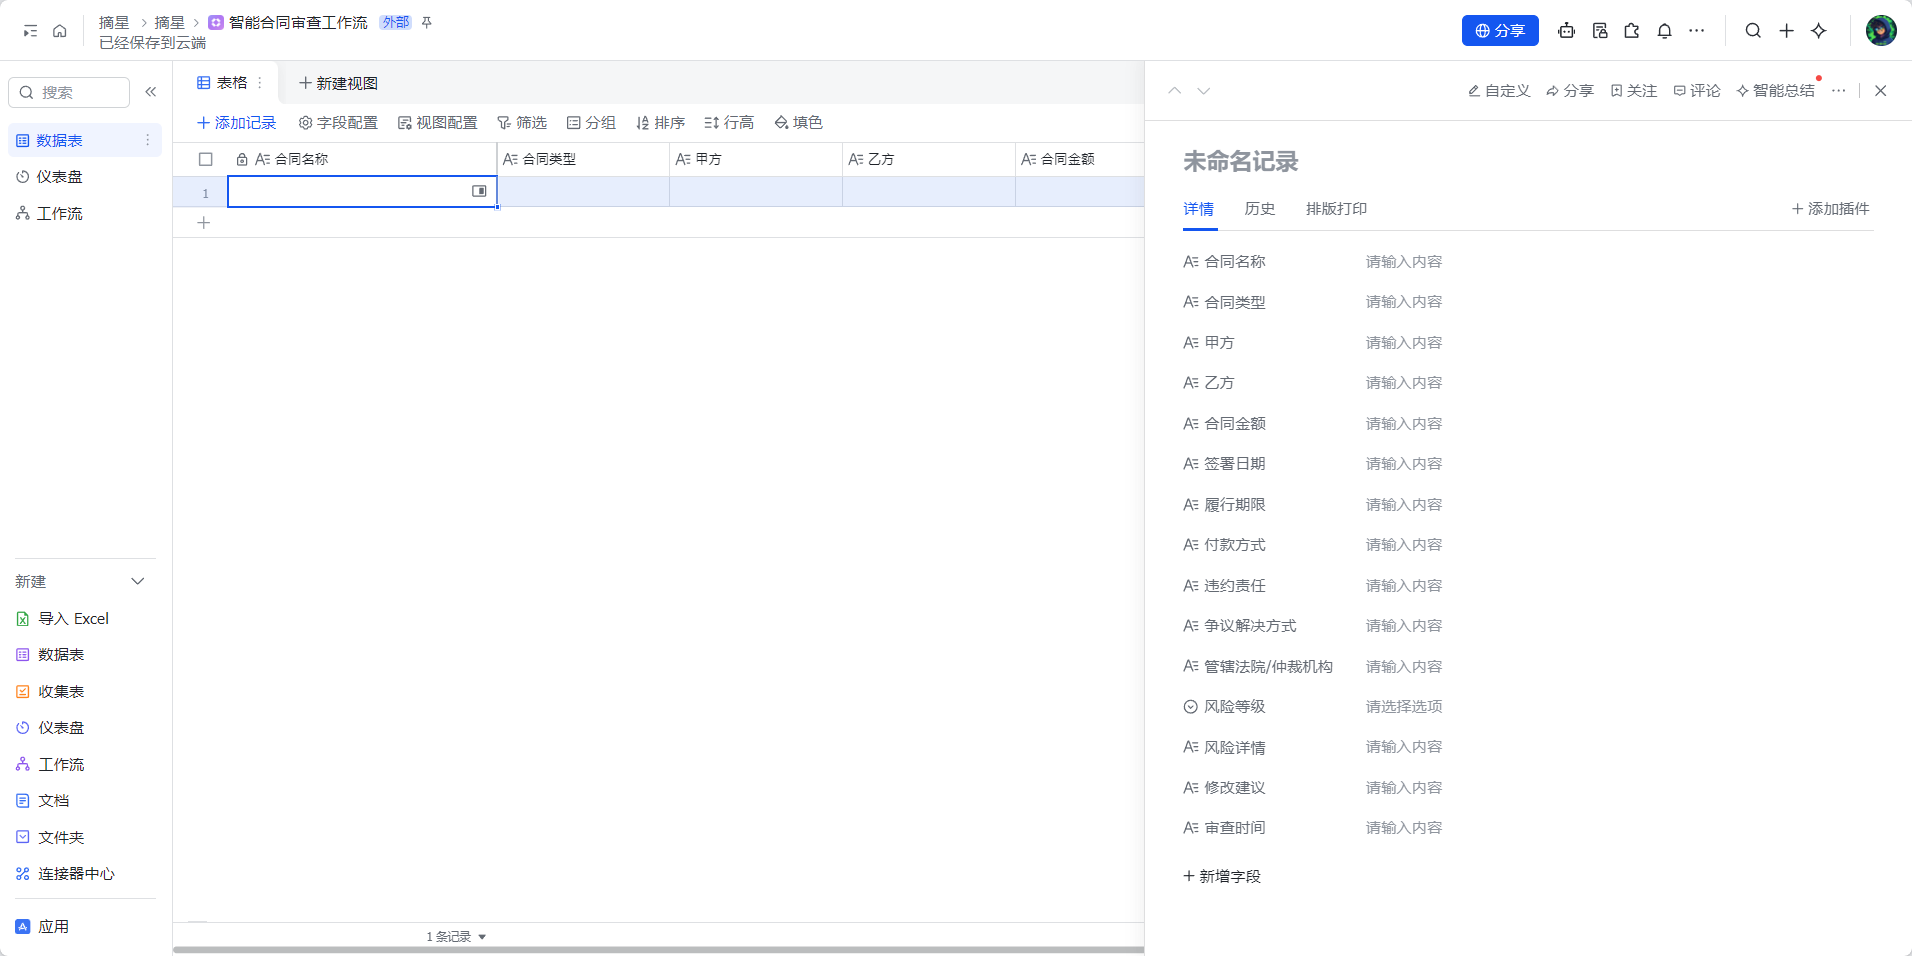Open the automation robot icon in the top bar

(x=1565, y=31)
